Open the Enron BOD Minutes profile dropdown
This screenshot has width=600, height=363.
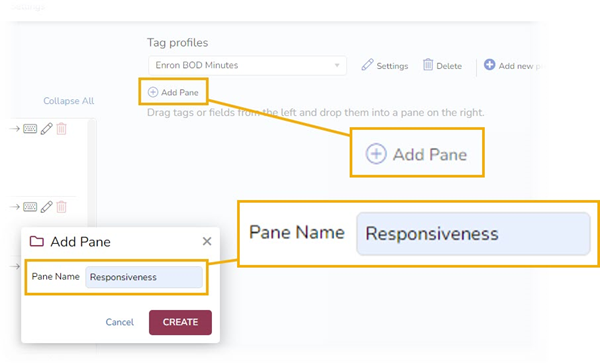pyautogui.click(x=248, y=65)
